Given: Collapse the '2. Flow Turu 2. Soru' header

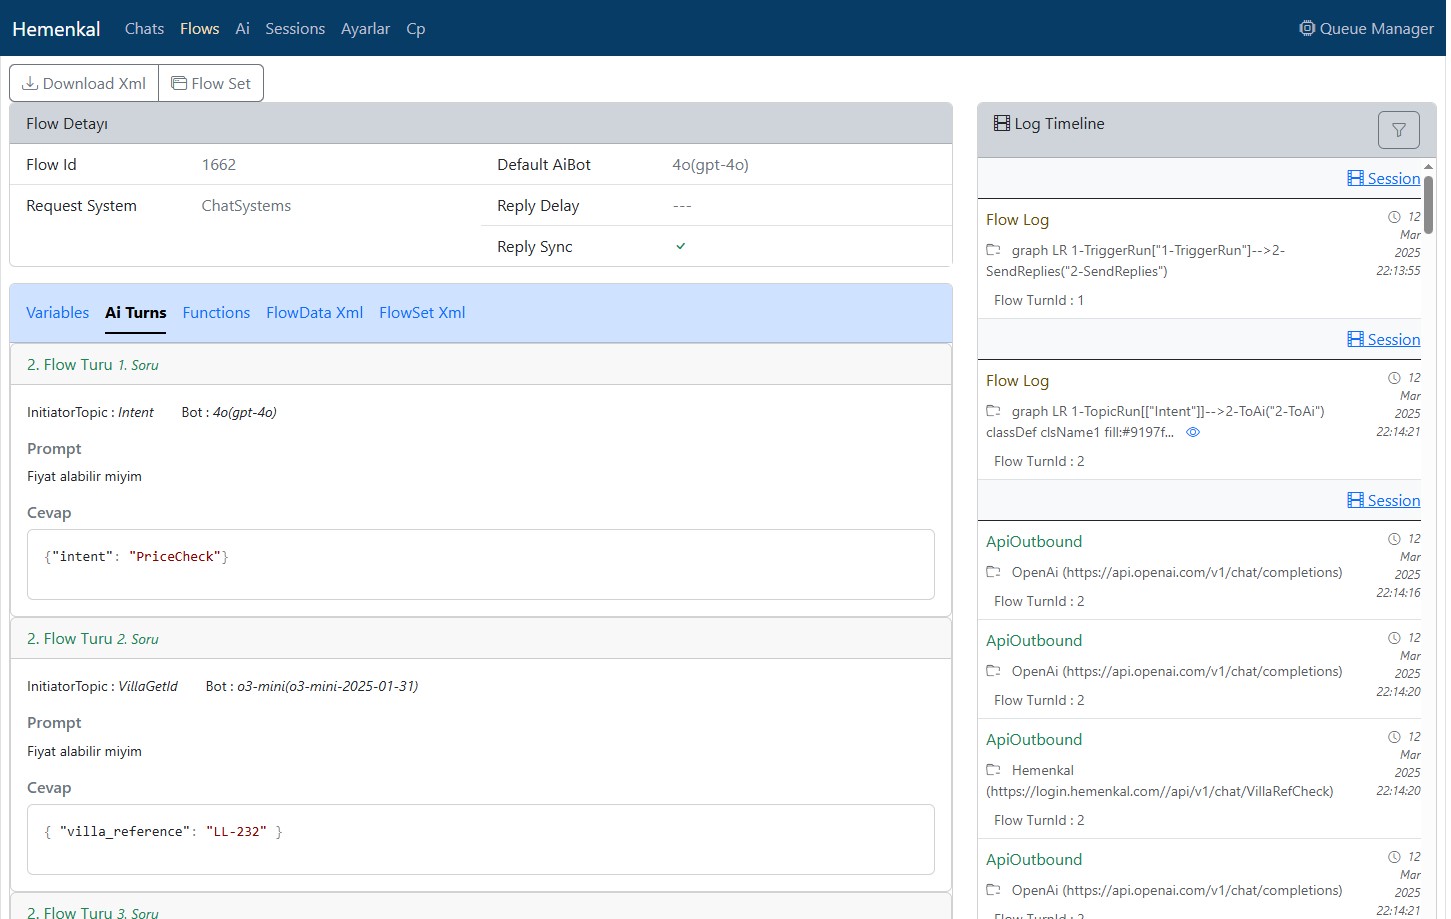Looking at the screenshot, I should click(92, 639).
